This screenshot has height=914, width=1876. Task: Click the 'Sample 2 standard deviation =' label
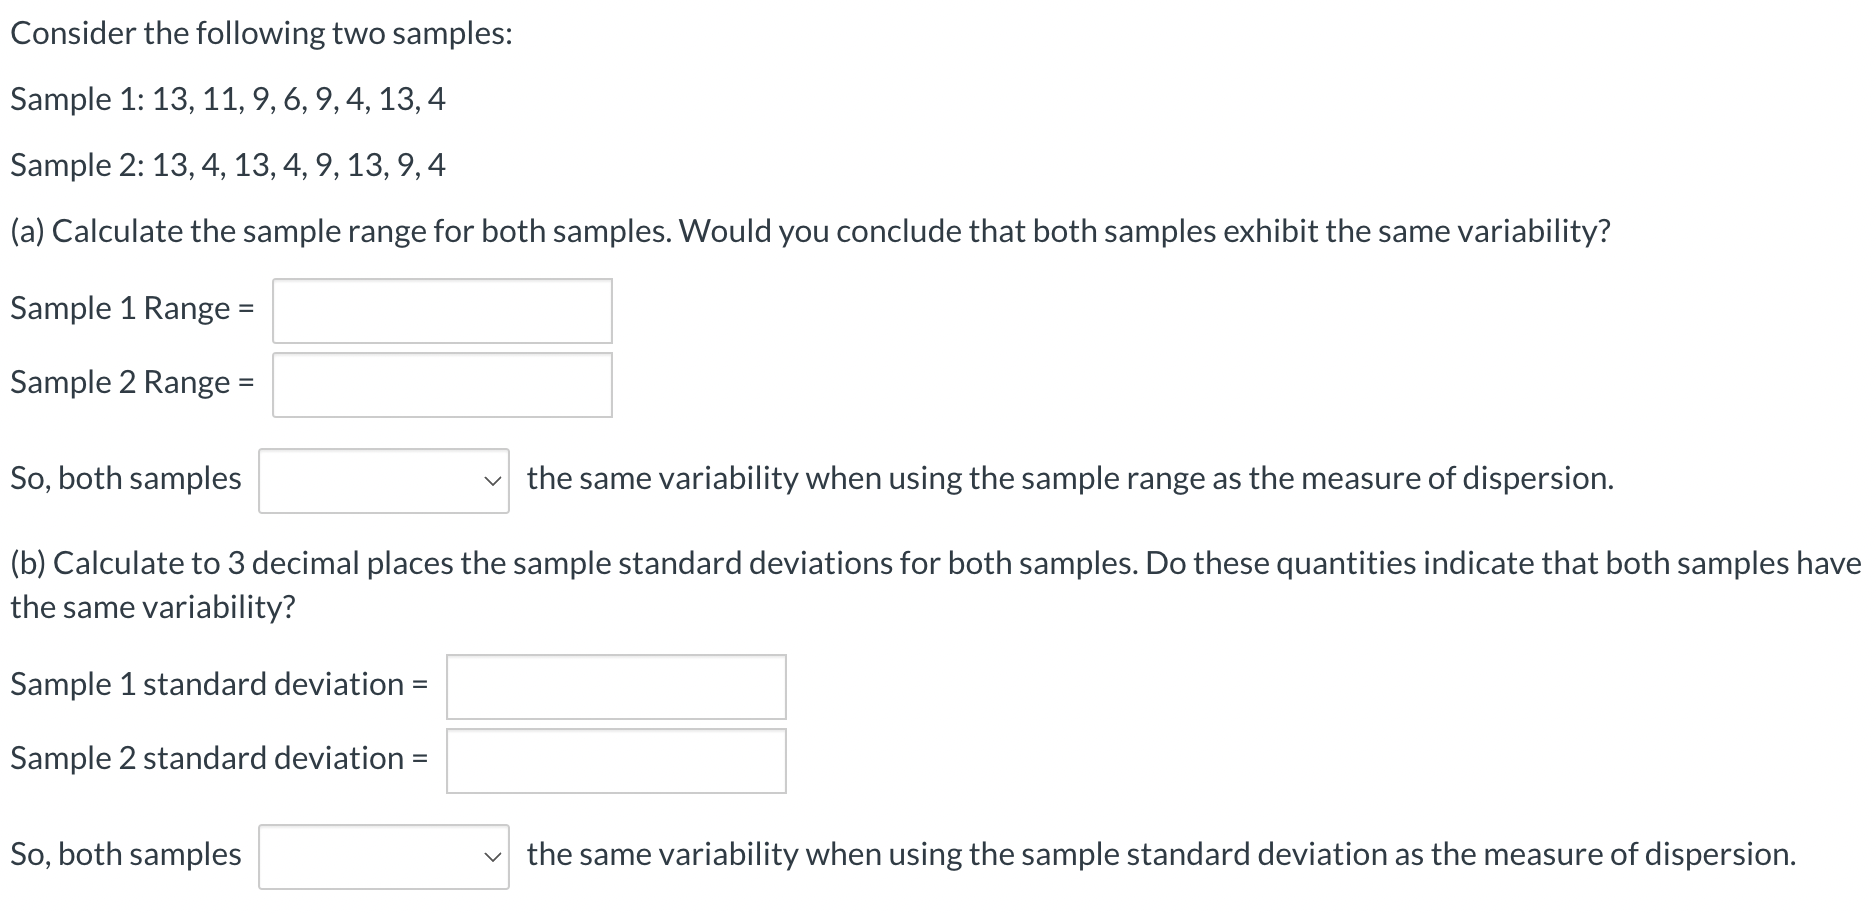click(x=219, y=758)
